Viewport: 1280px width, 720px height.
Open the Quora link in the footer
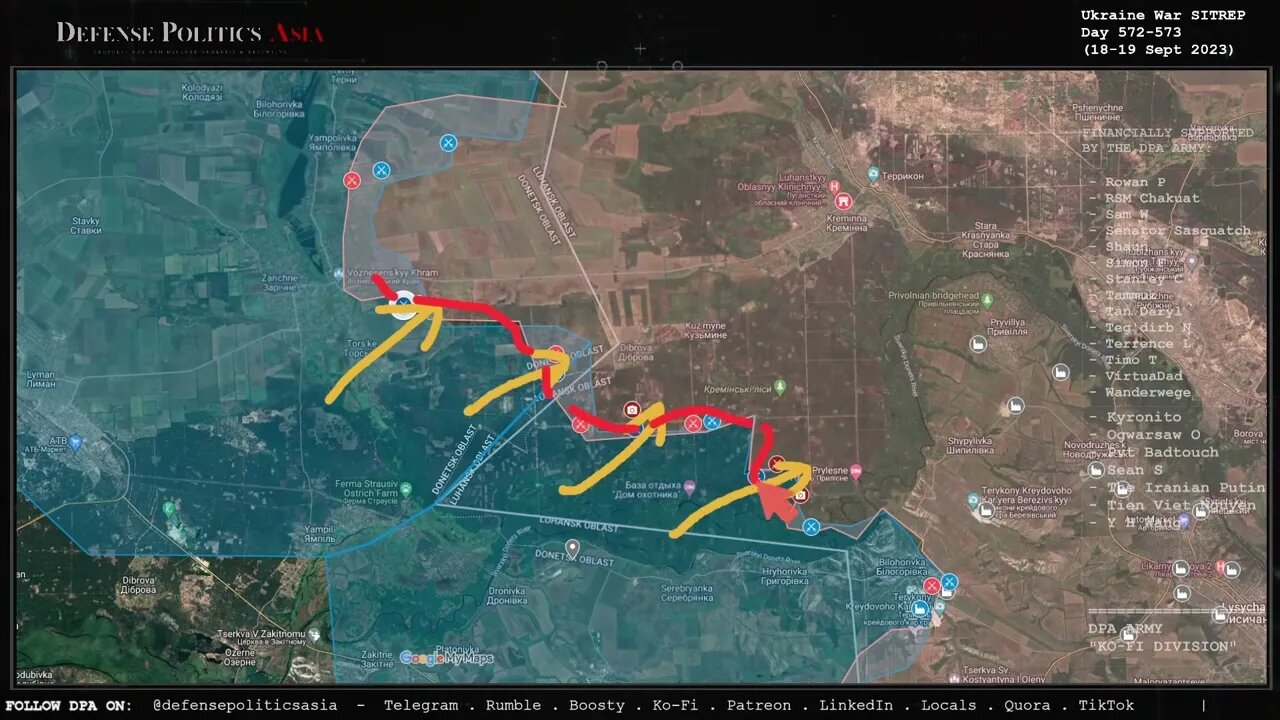(1027, 705)
